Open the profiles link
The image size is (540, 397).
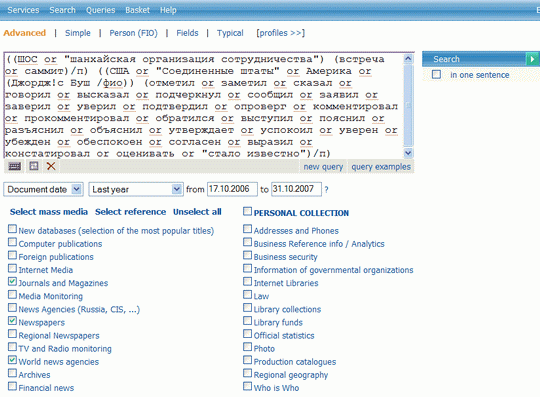point(281,33)
